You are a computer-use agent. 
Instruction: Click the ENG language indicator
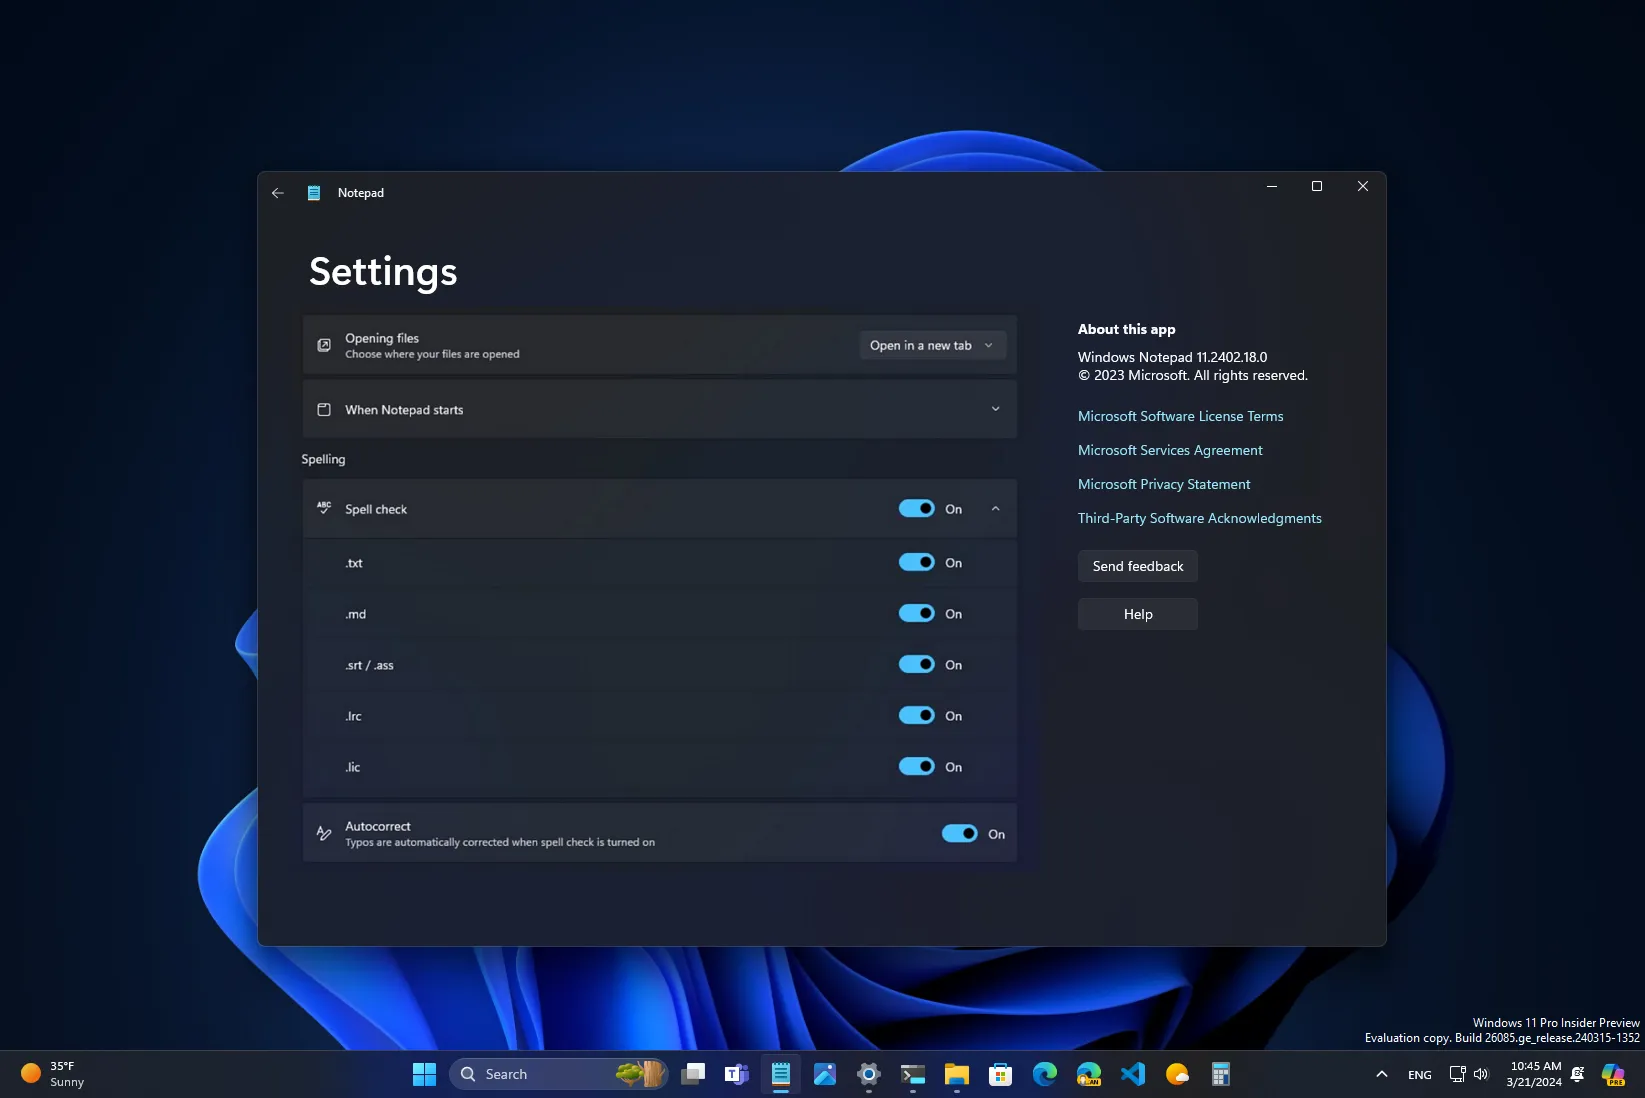[x=1419, y=1075]
